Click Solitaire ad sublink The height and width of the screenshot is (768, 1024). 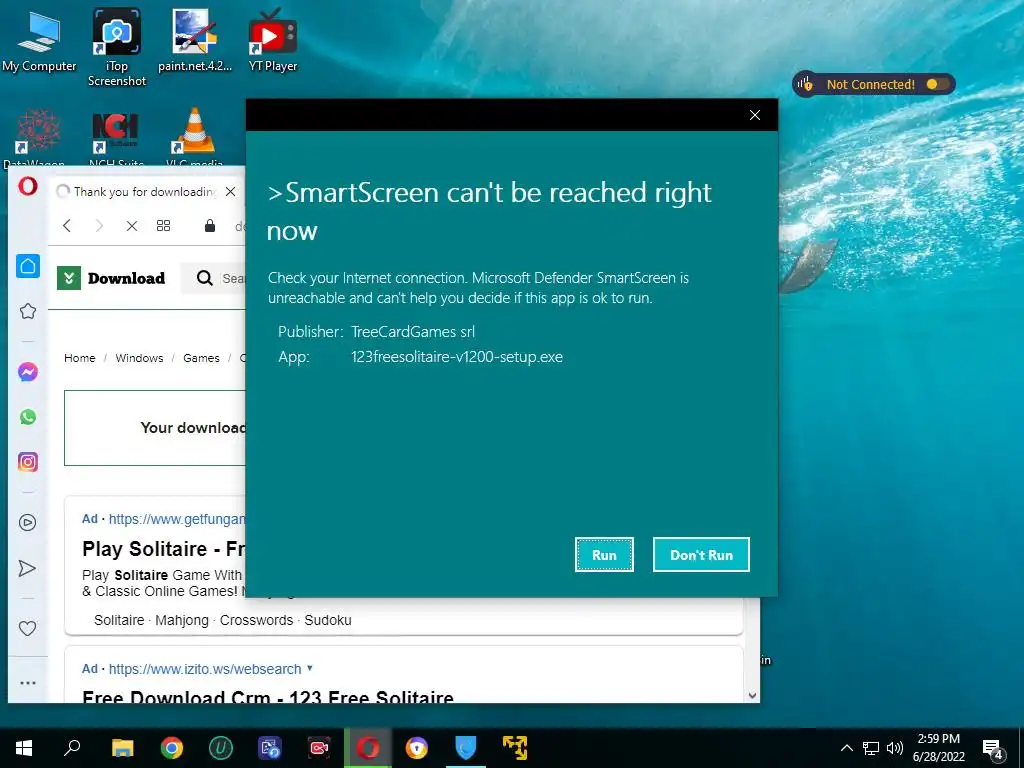[x=119, y=620]
